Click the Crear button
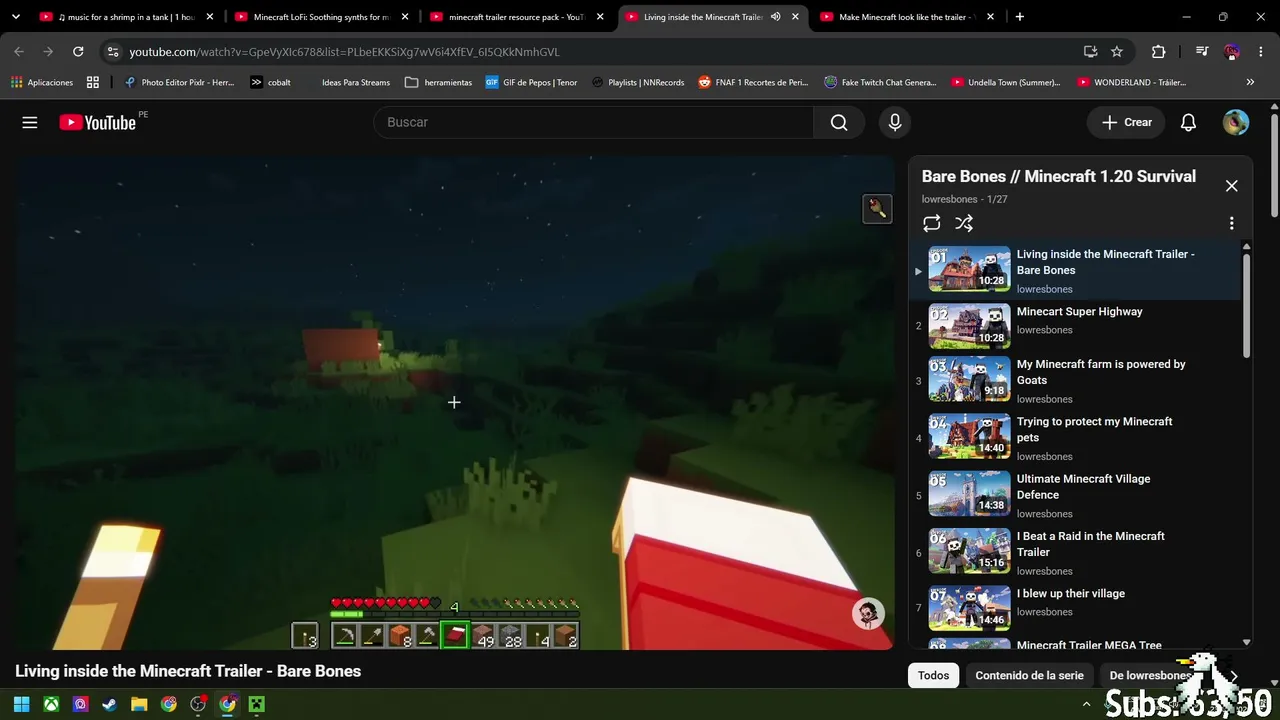The image size is (1280, 720). click(1127, 122)
